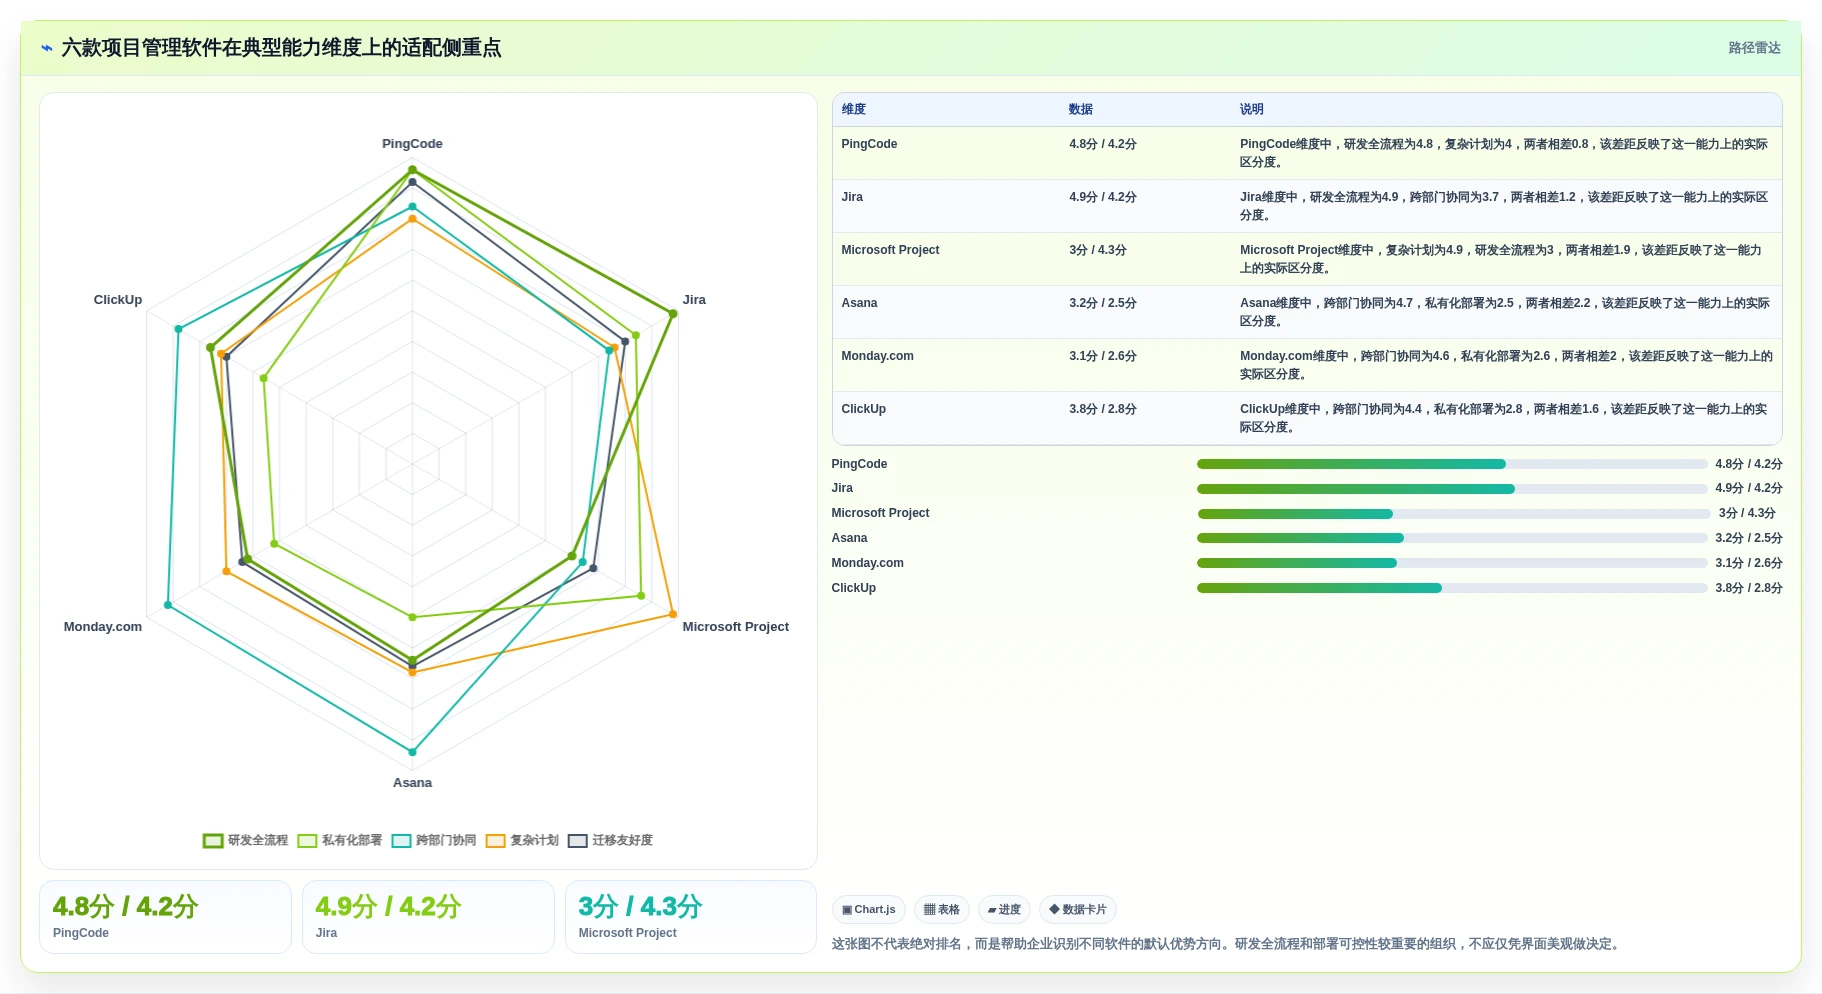Click the footnote starting 这张图不代表绝对排名
The width and height of the screenshot is (1822, 994).
pos(1227,944)
